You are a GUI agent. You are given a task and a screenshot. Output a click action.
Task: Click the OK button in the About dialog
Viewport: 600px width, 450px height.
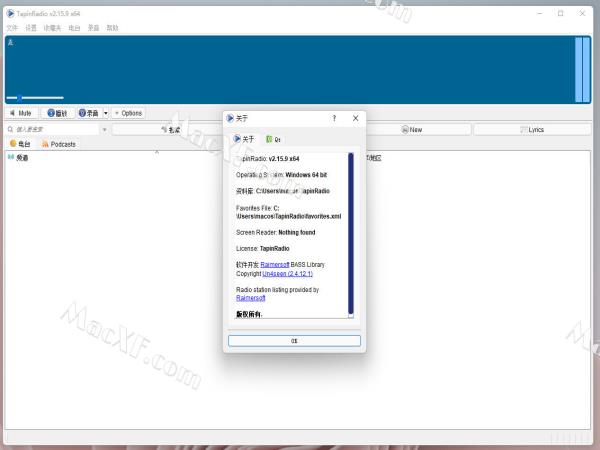click(294, 341)
